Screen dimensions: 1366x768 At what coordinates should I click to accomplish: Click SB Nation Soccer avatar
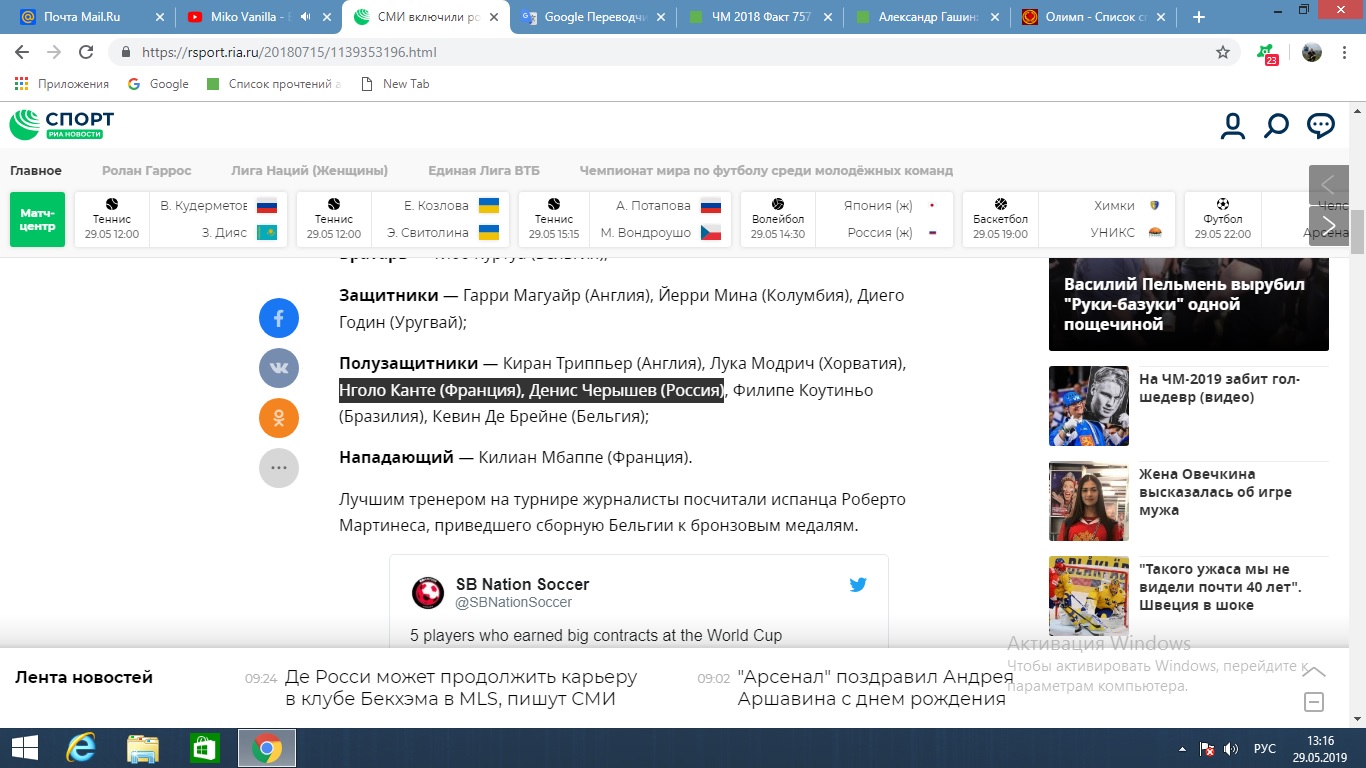click(x=428, y=593)
